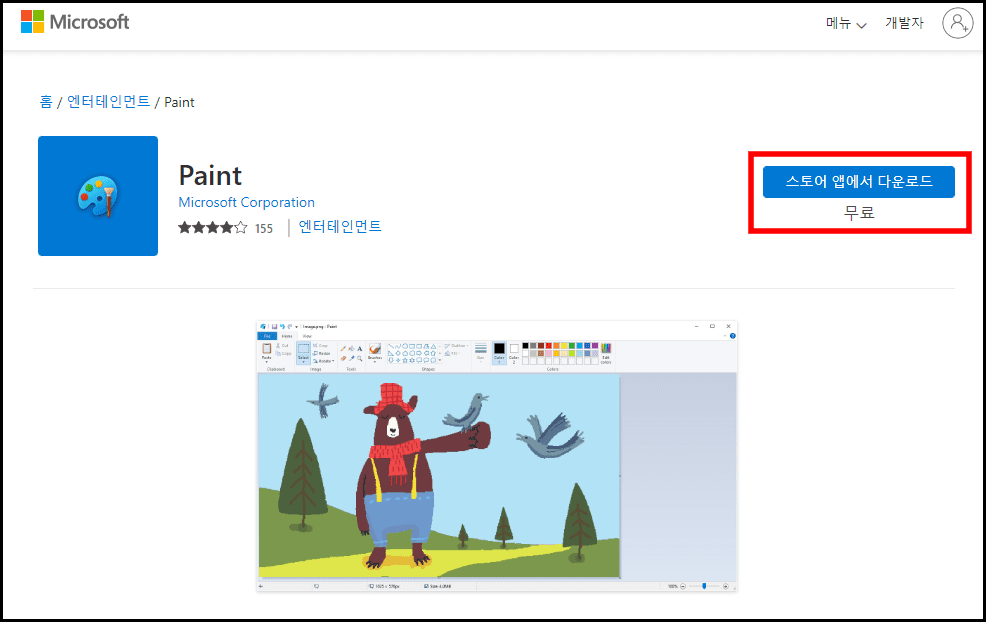Click the 155 rating count
Image resolution: width=986 pixels, height=622 pixels.
[x=264, y=229]
